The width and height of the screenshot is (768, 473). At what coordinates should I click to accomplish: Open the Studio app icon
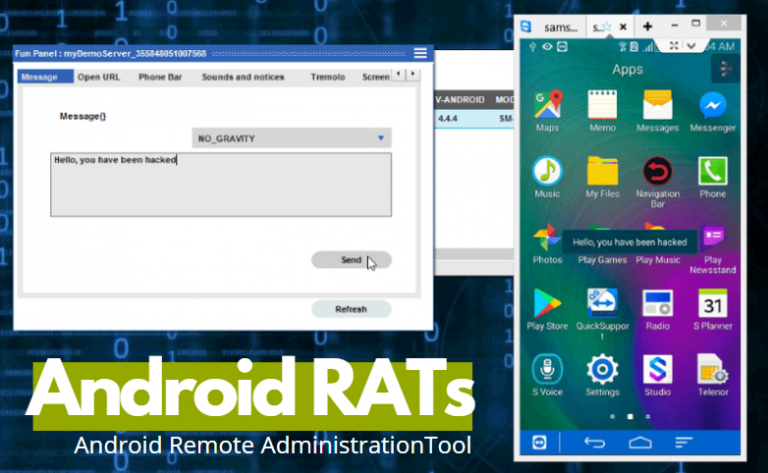pos(657,369)
